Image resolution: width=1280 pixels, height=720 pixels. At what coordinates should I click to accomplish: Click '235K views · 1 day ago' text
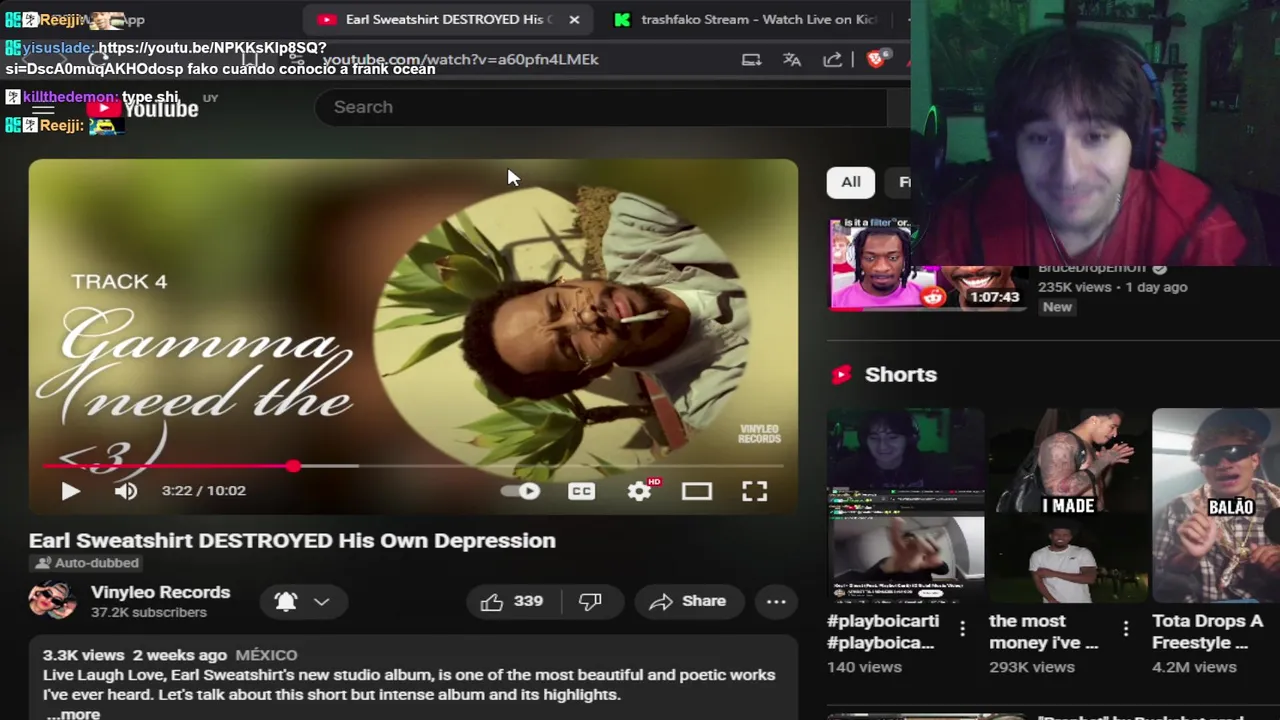[x=1112, y=287]
